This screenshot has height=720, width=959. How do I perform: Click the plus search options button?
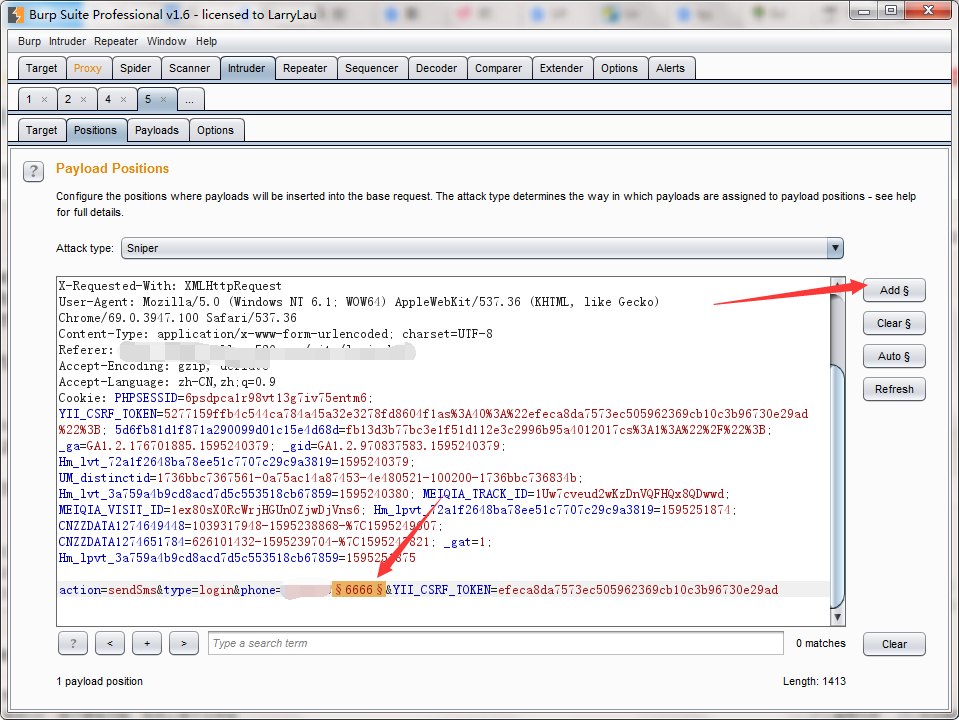click(147, 643)
